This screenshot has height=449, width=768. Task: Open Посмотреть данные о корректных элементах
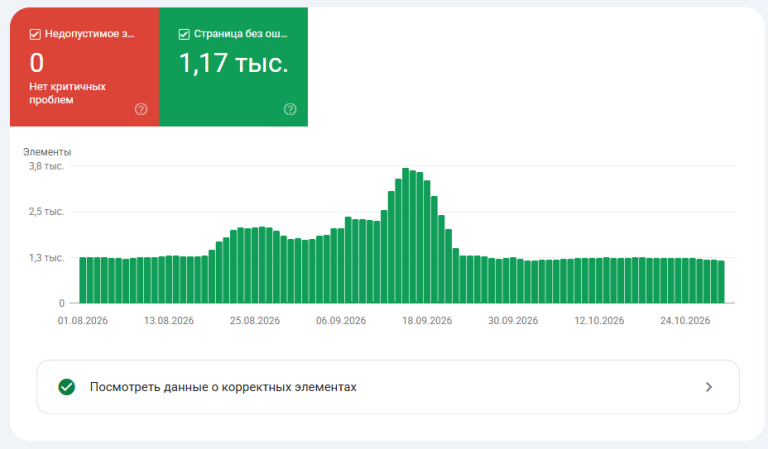pyautogui.click(x=387, y=387)
